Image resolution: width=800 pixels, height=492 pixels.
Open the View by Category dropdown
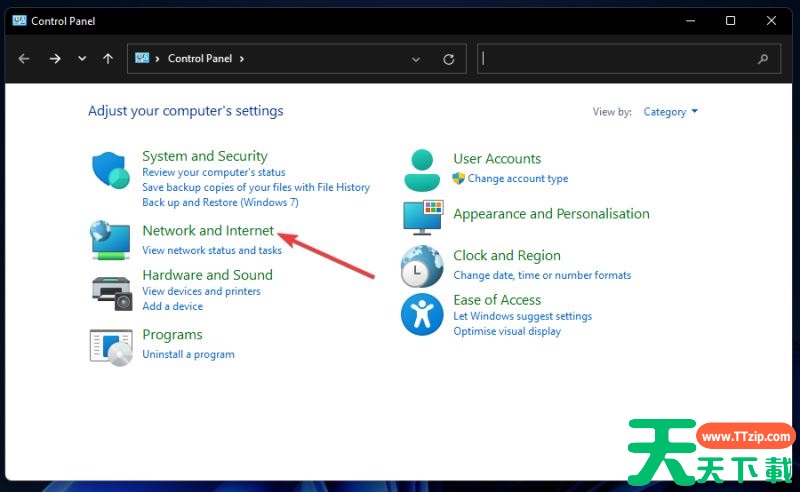coord(670,112)
